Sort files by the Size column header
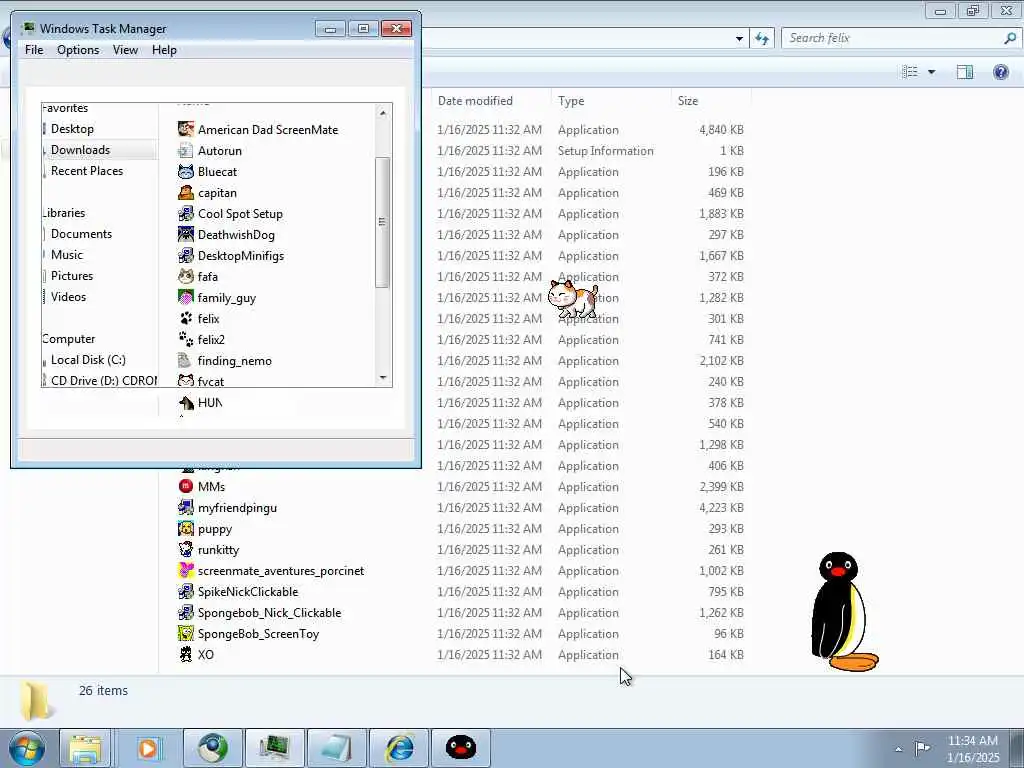This screenshot has width=1024, height=768. [688, 101]
